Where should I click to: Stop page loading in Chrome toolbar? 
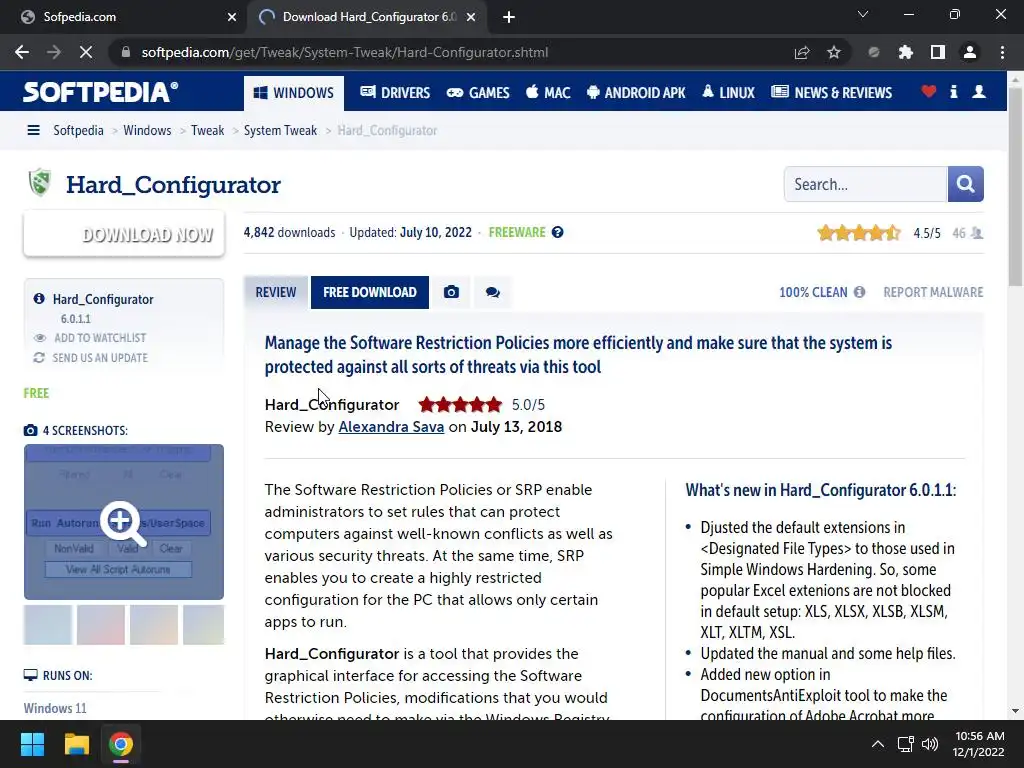pyautogui.click(x=86, y=52)
